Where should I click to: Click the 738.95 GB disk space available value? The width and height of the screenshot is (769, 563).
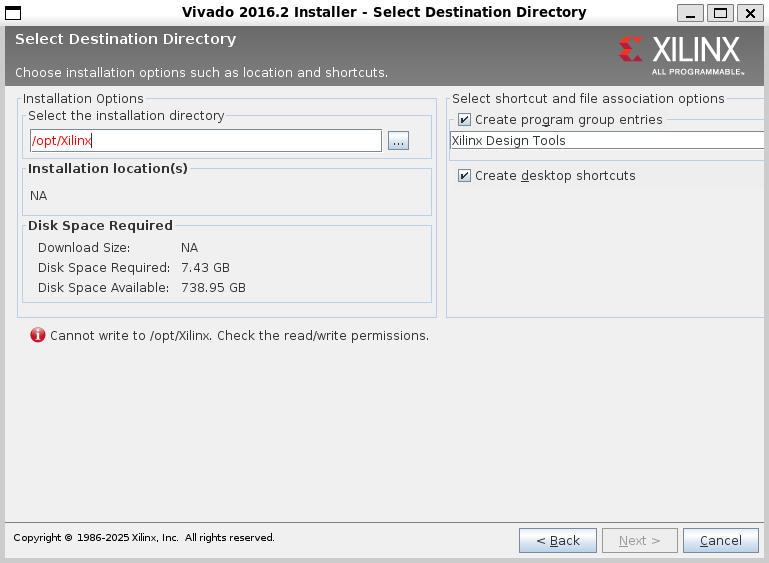click(213, 288)
